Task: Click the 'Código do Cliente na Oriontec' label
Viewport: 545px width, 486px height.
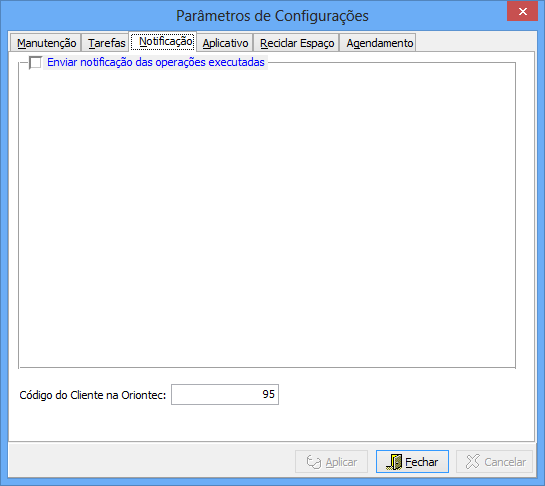Action: coord(93,395)
